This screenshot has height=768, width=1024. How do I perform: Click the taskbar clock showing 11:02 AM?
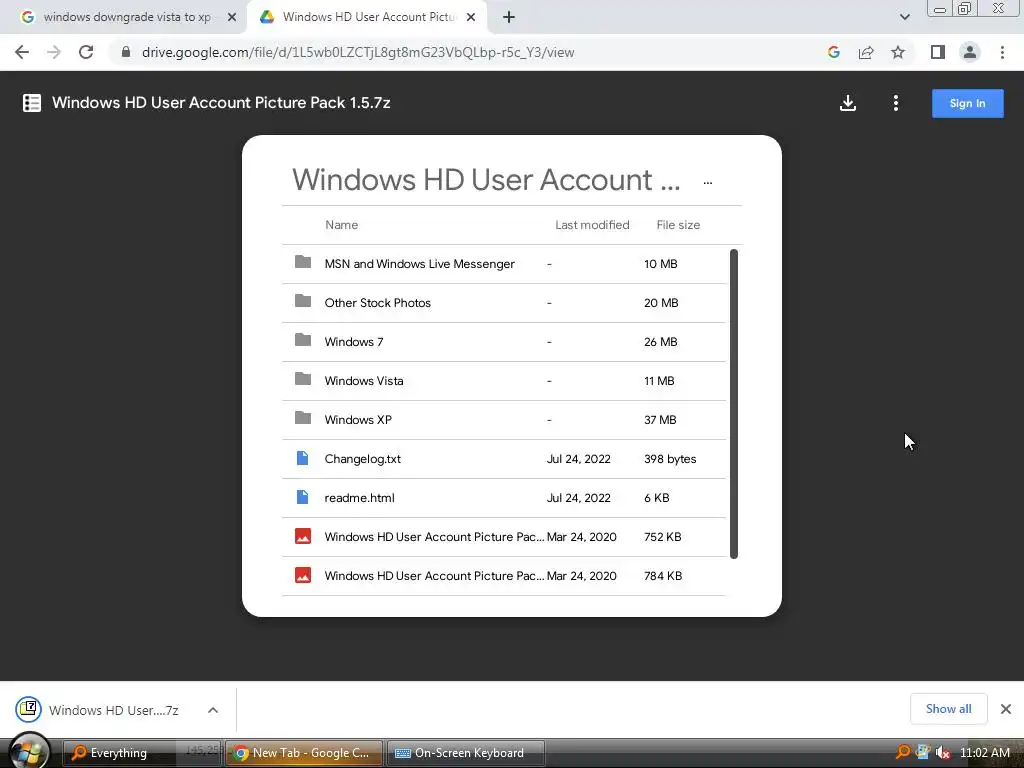985,752
